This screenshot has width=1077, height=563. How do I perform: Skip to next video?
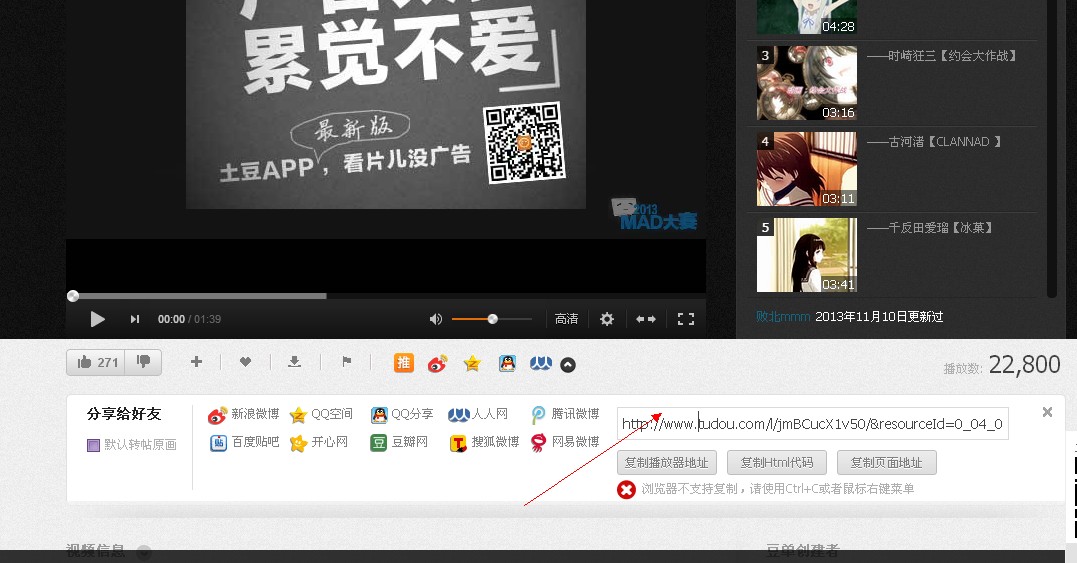click(x=135, y=319)
